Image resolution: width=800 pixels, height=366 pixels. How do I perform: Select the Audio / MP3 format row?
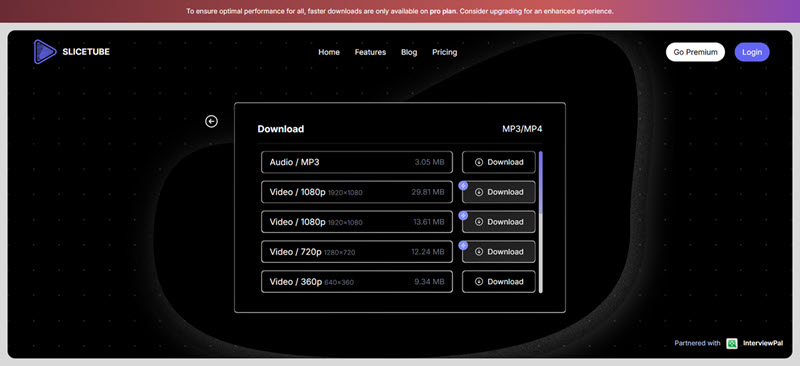pos(357,162)
